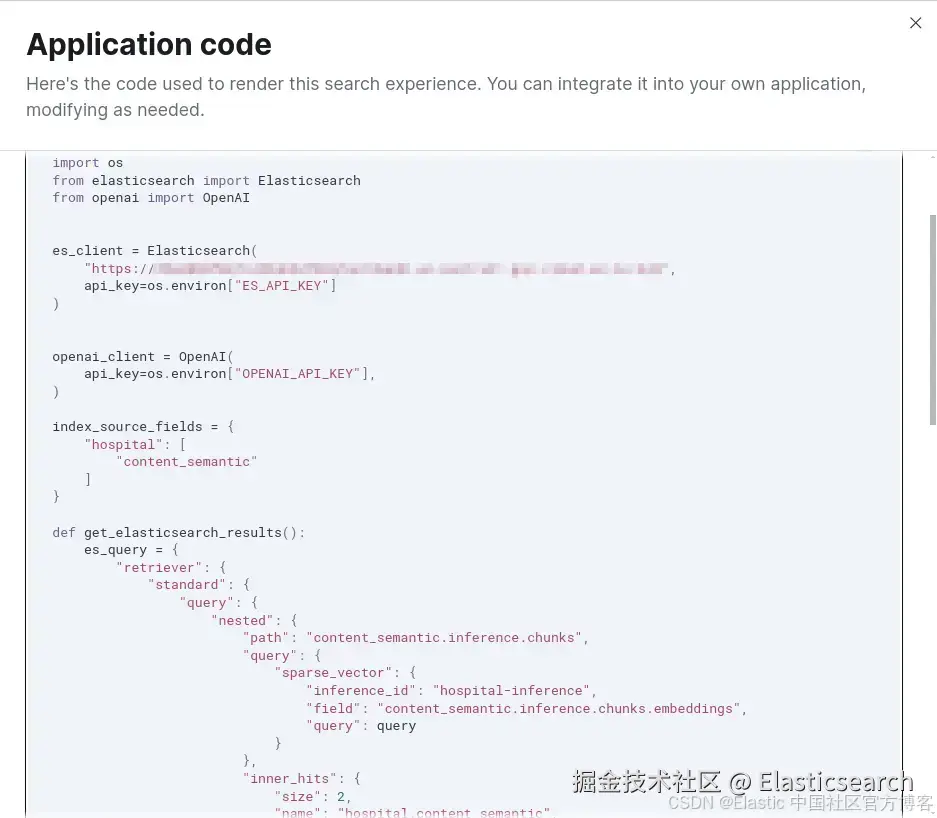Image resolution: width=937 pixels, height=818 pixels.
Task: Click the "sparse_vector" key in code
Action: click(x=342, y=673)
